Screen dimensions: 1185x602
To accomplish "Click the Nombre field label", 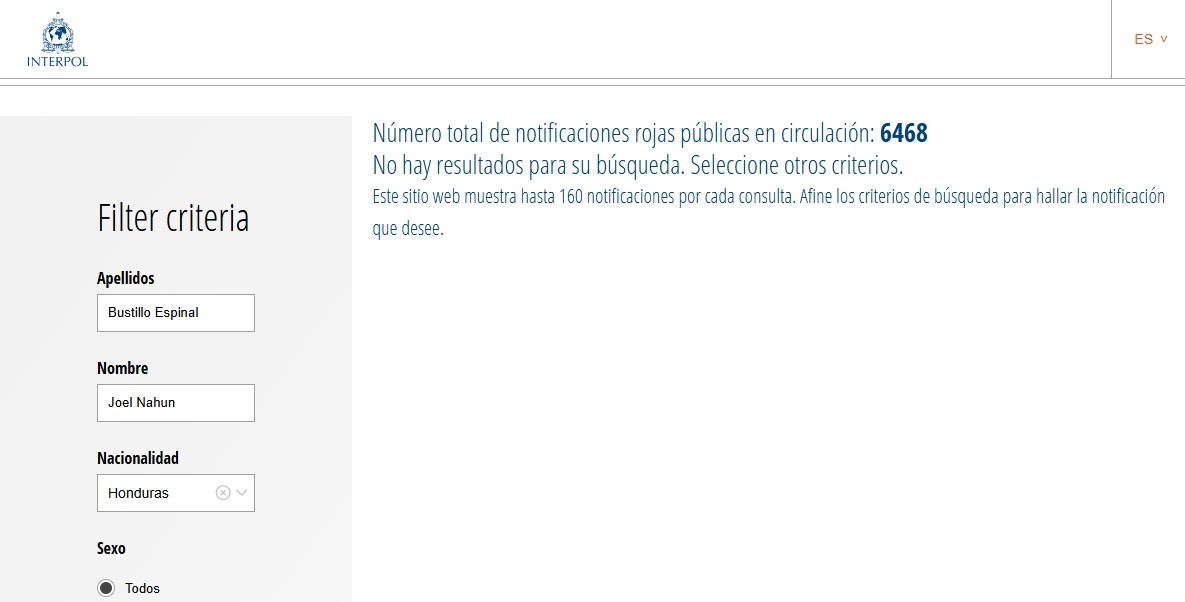I will (x=123, y=369).
